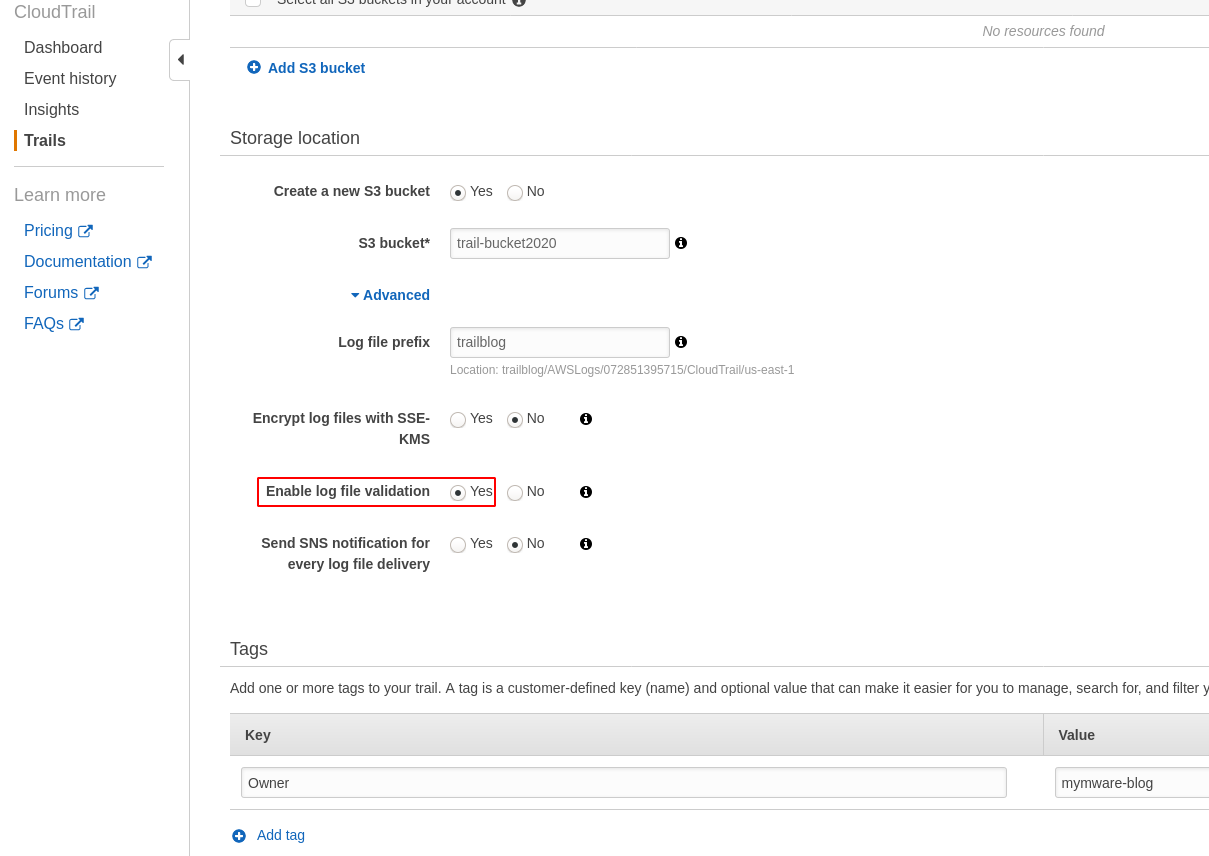Collapse the CloudTrail sidebar with arrow
The height and width of the screenshot is (856, 1209).
[x=180, y=60]
